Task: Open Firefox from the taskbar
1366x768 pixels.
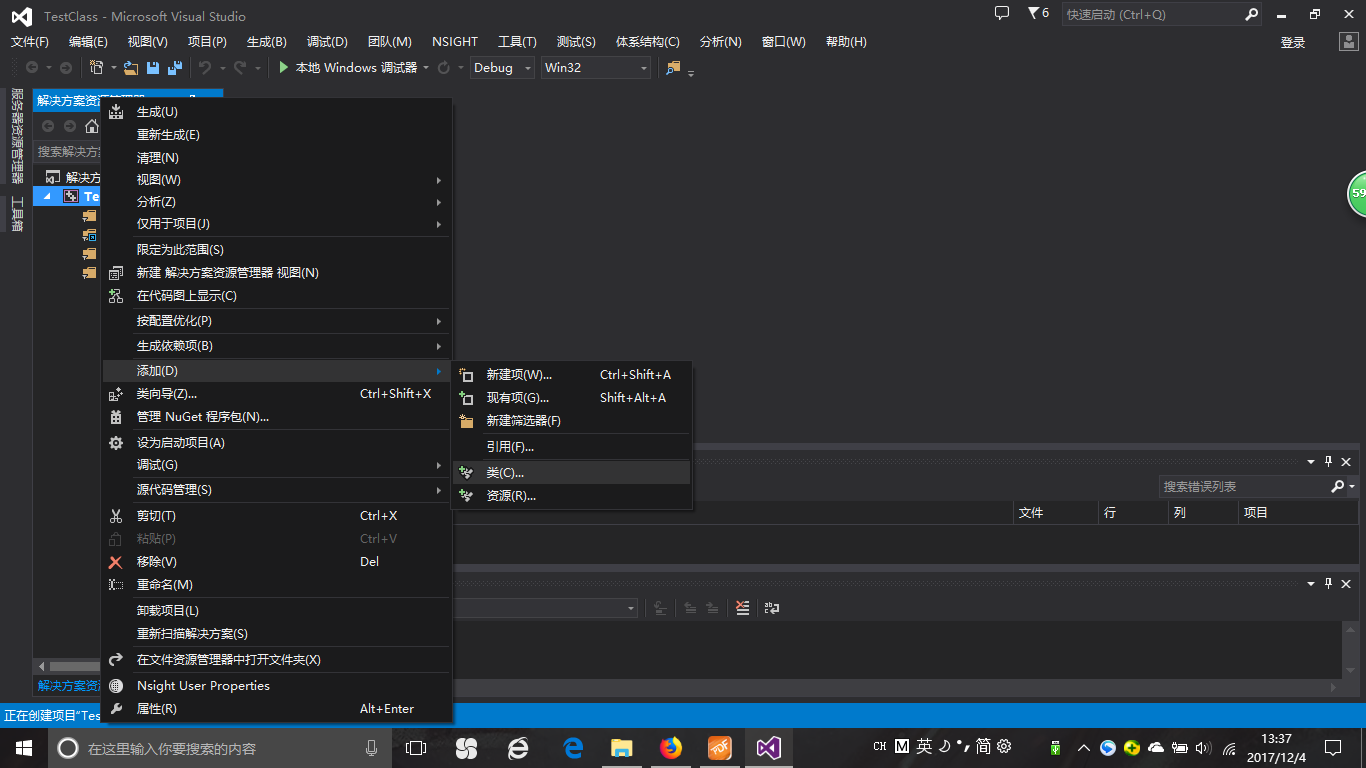Action: click(x=670, y=747)
